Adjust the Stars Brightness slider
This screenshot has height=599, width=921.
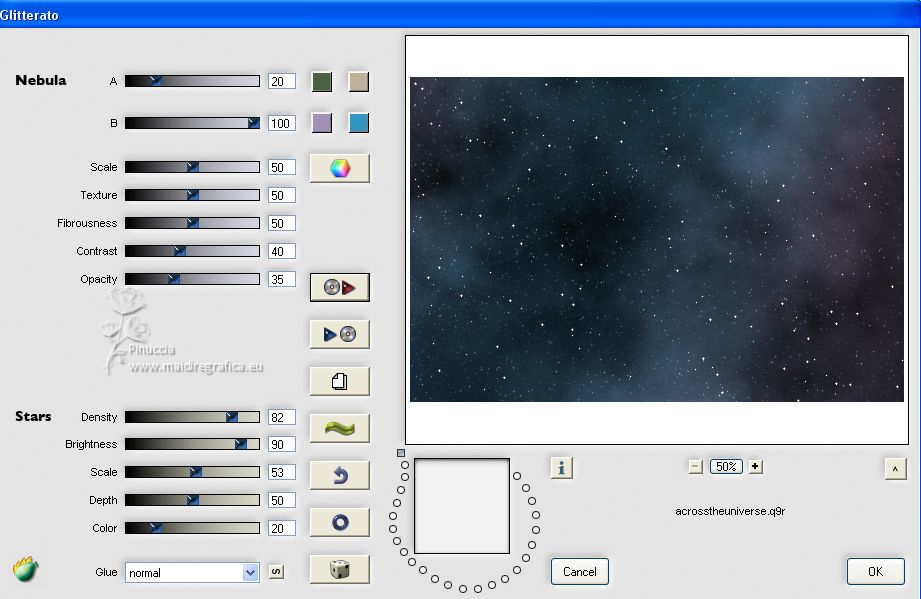[x=192, y=445]
